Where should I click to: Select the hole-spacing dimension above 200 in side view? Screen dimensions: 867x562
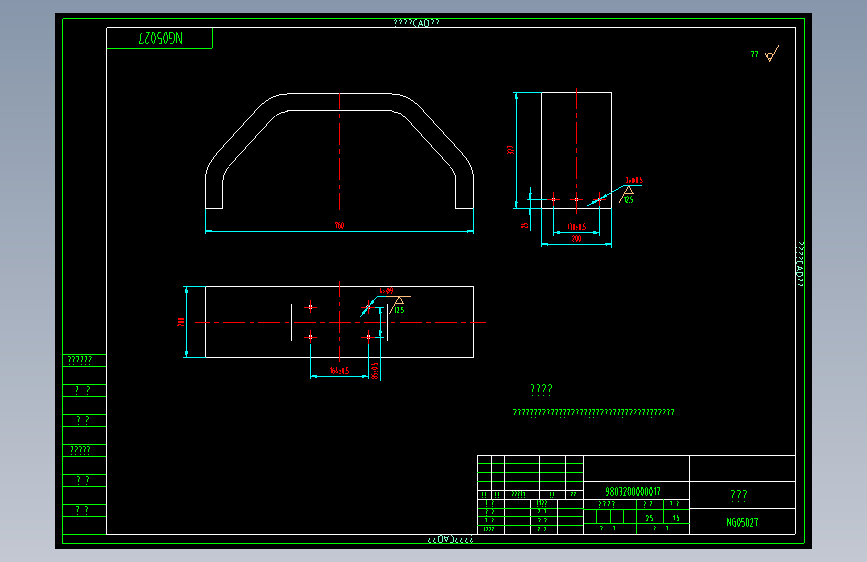[x=576, y=227]
